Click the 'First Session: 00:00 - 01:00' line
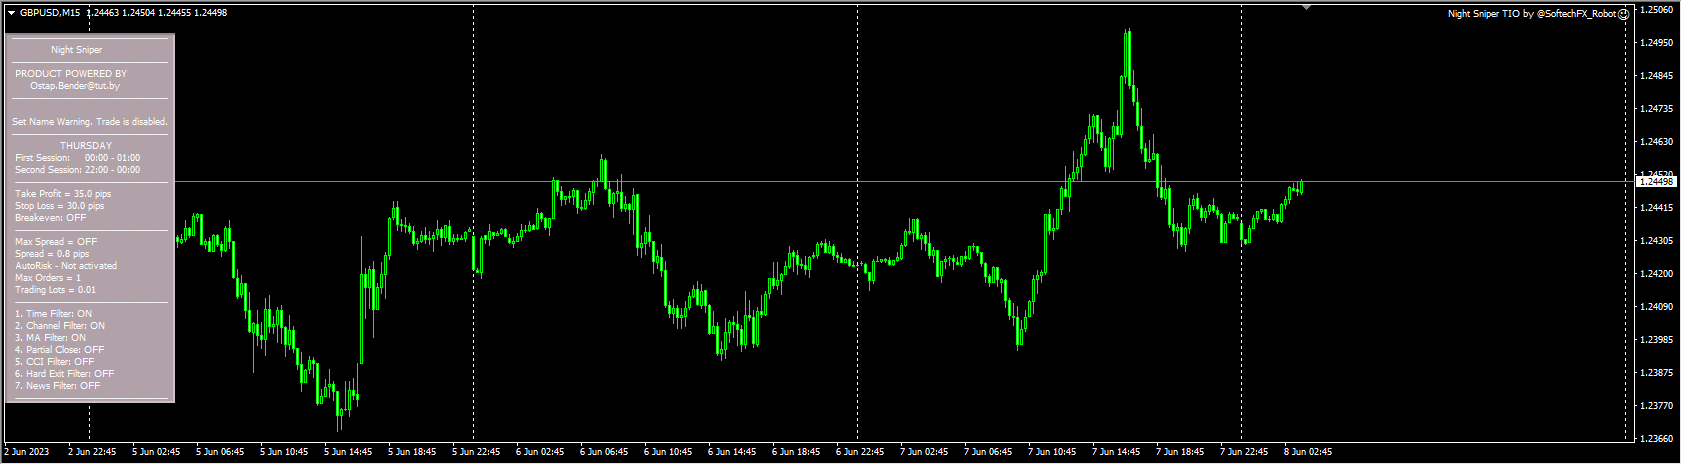 coord(78,158)
